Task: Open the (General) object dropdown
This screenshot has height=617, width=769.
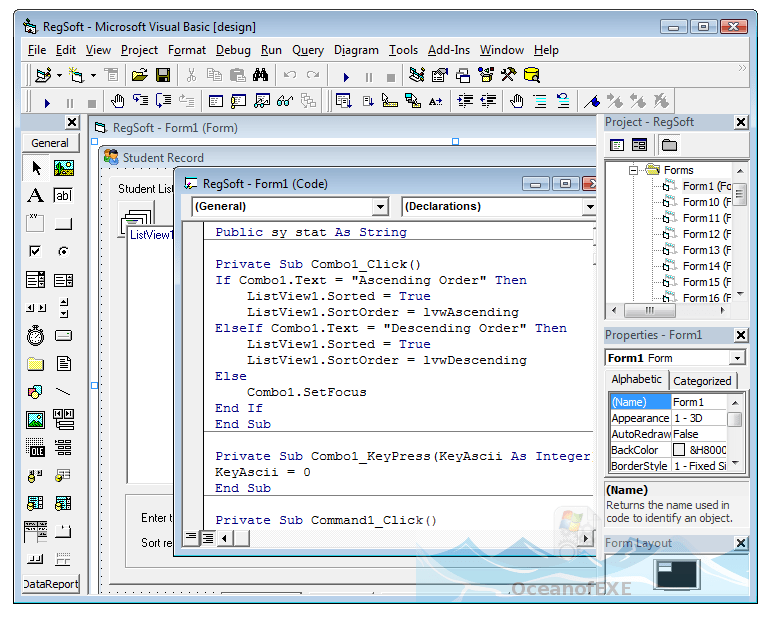Action: [380, 207]
